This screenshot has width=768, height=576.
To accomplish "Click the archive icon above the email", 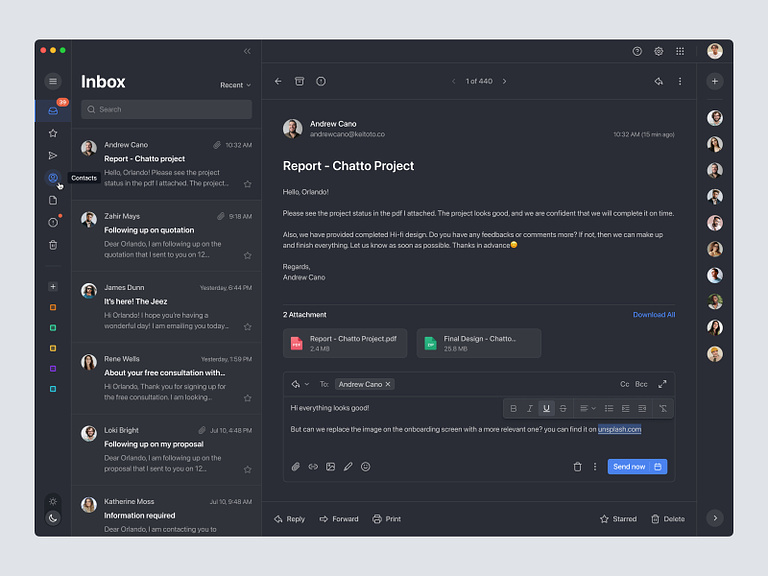I will coord(299,81).
